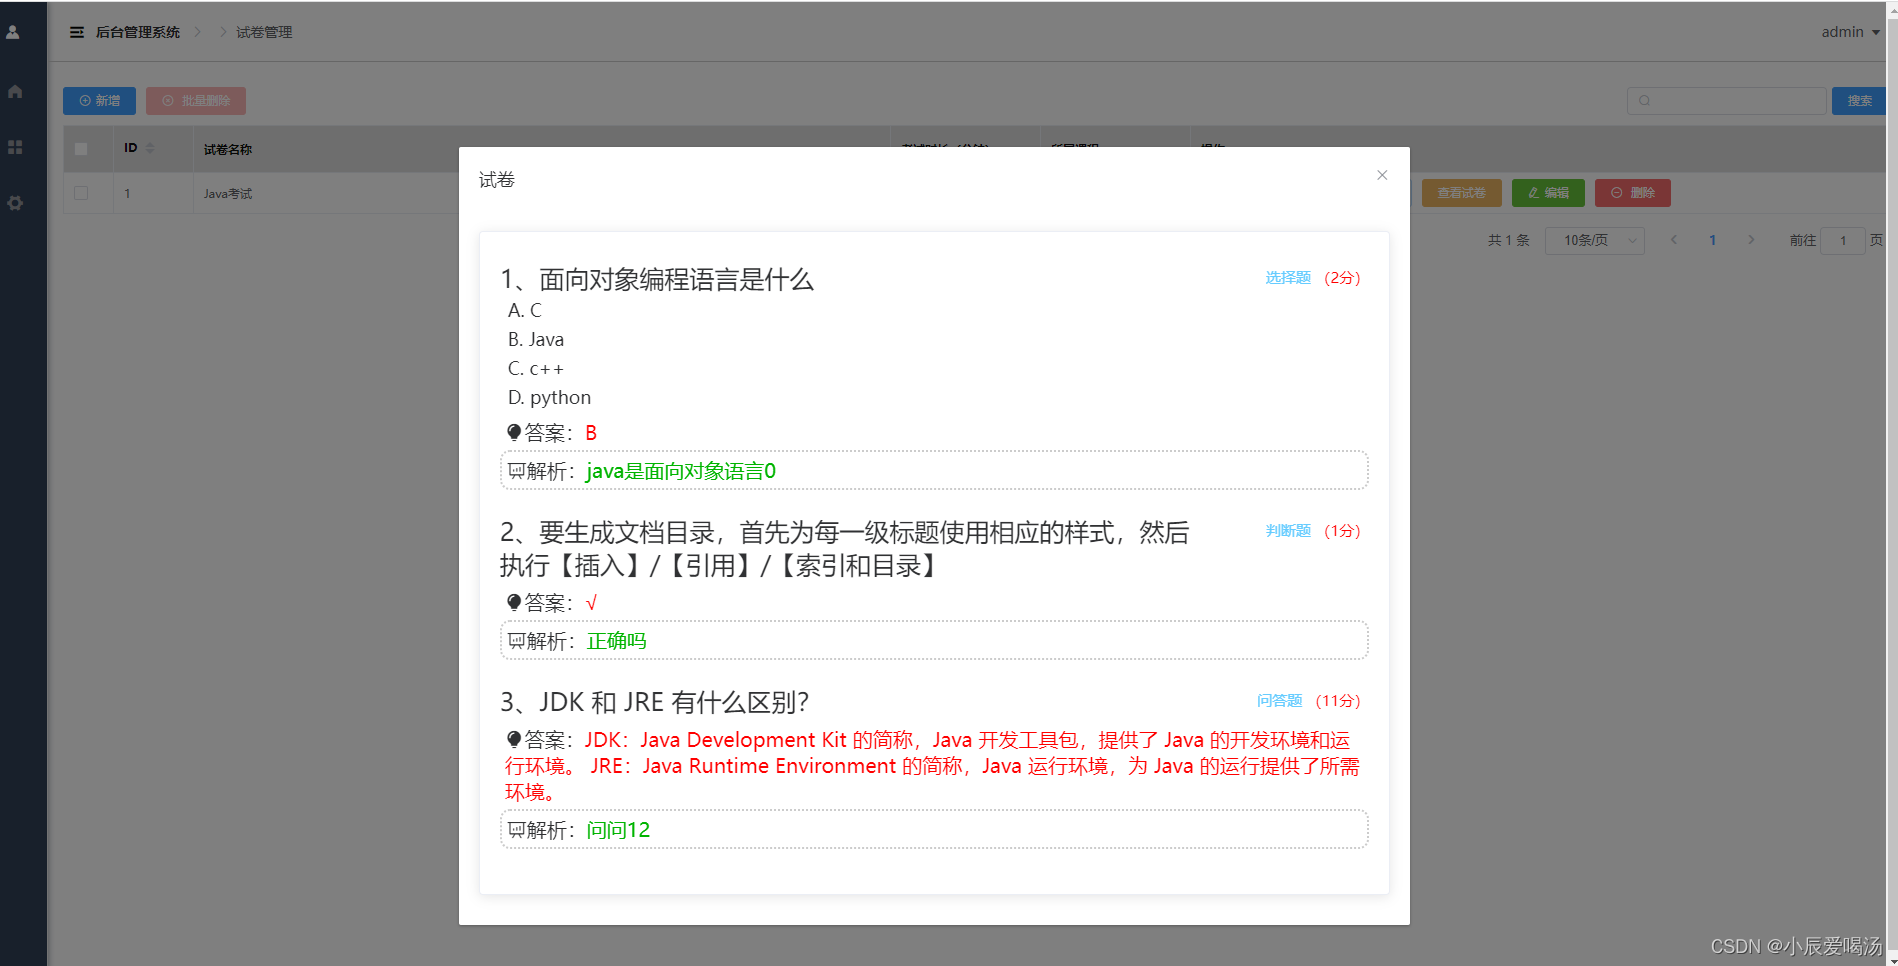The image size is (1898, 966).
Task: Toggle the hamburger menu collapse icon
Action: [77, 32]
